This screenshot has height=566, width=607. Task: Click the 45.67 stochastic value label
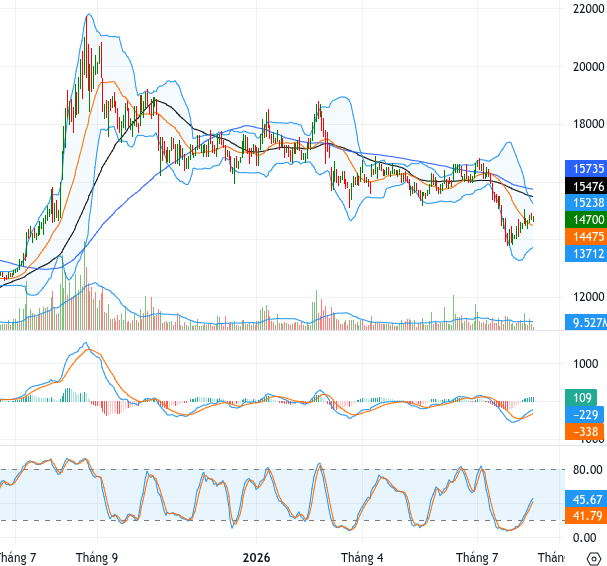pyautogui.click(x=586, y=499)
